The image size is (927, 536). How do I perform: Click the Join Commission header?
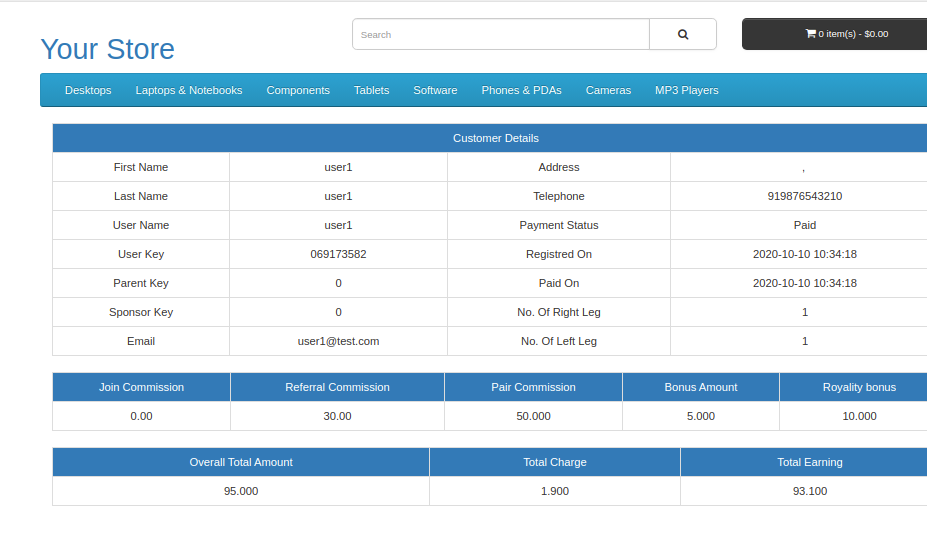click(x=141, y=387)
